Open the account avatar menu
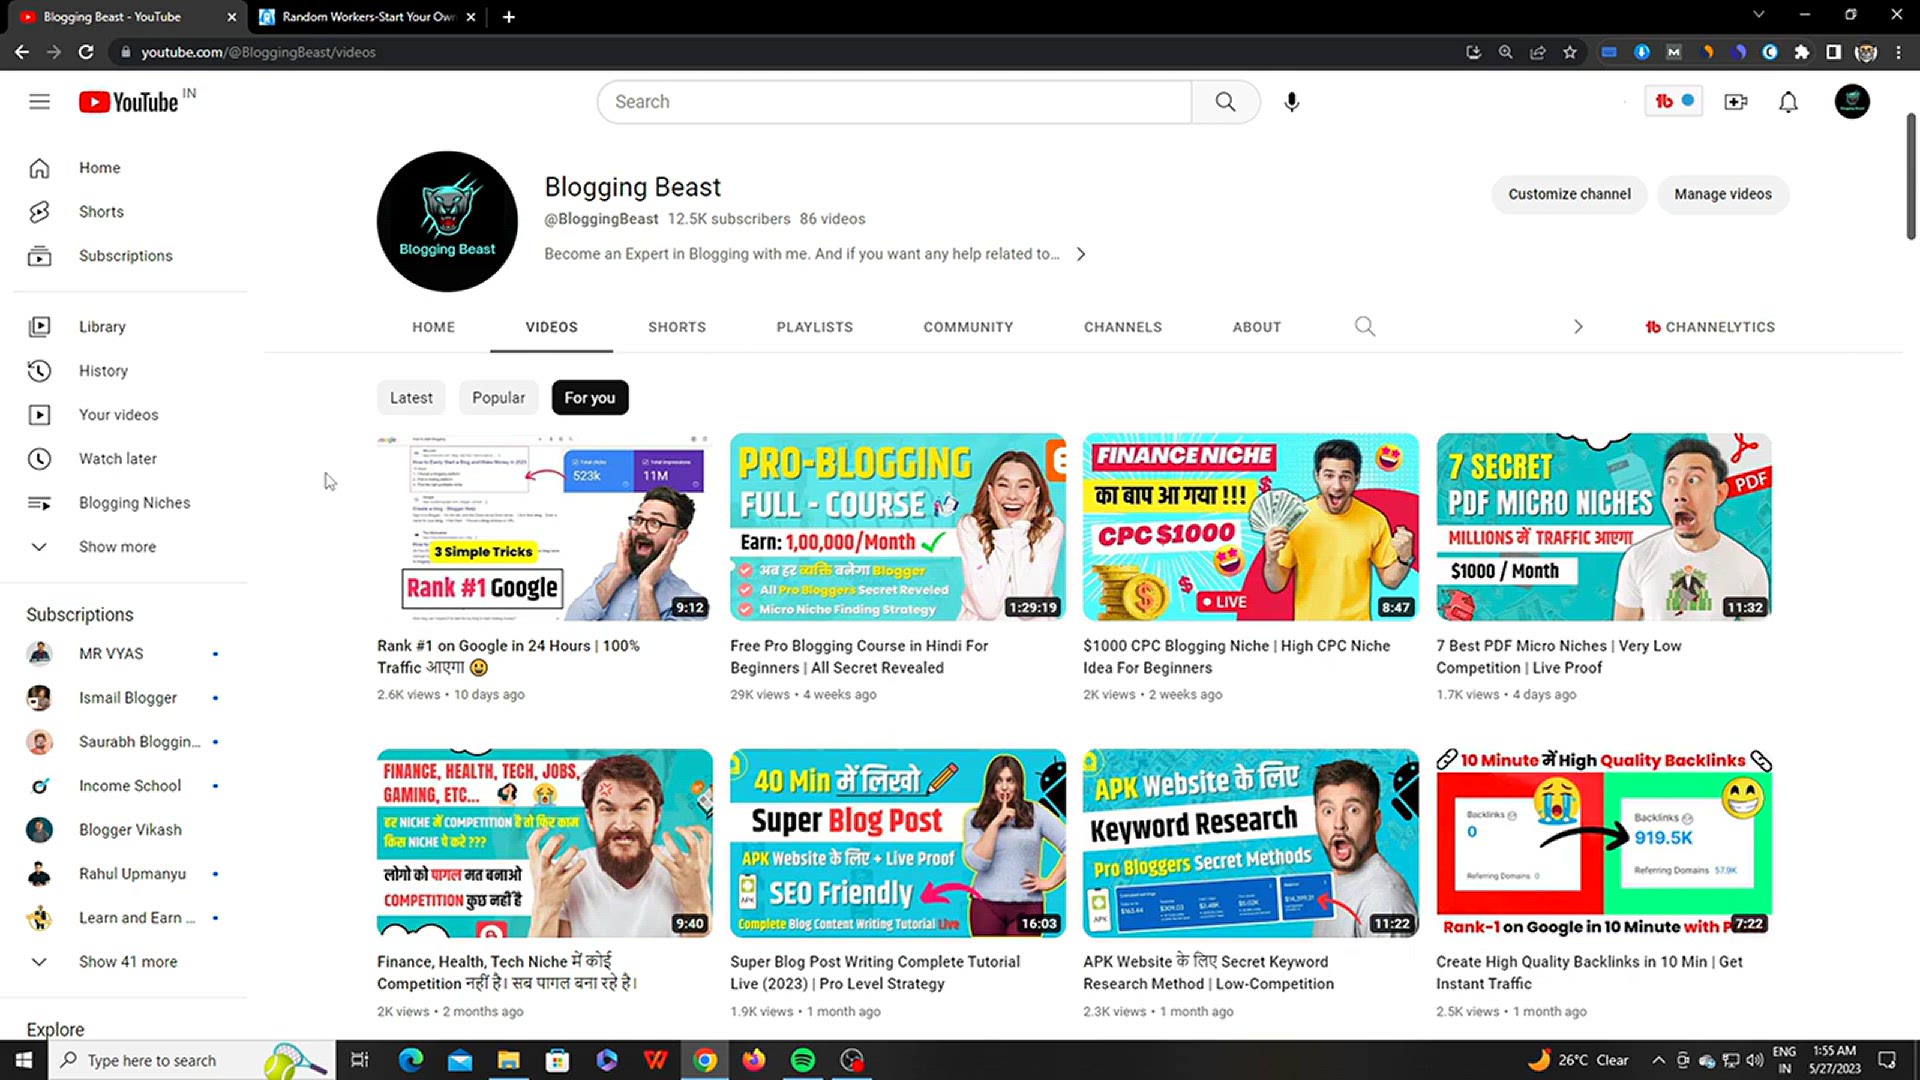The height and width of the screenshot is (1080, 1920). coord(1852,101)
